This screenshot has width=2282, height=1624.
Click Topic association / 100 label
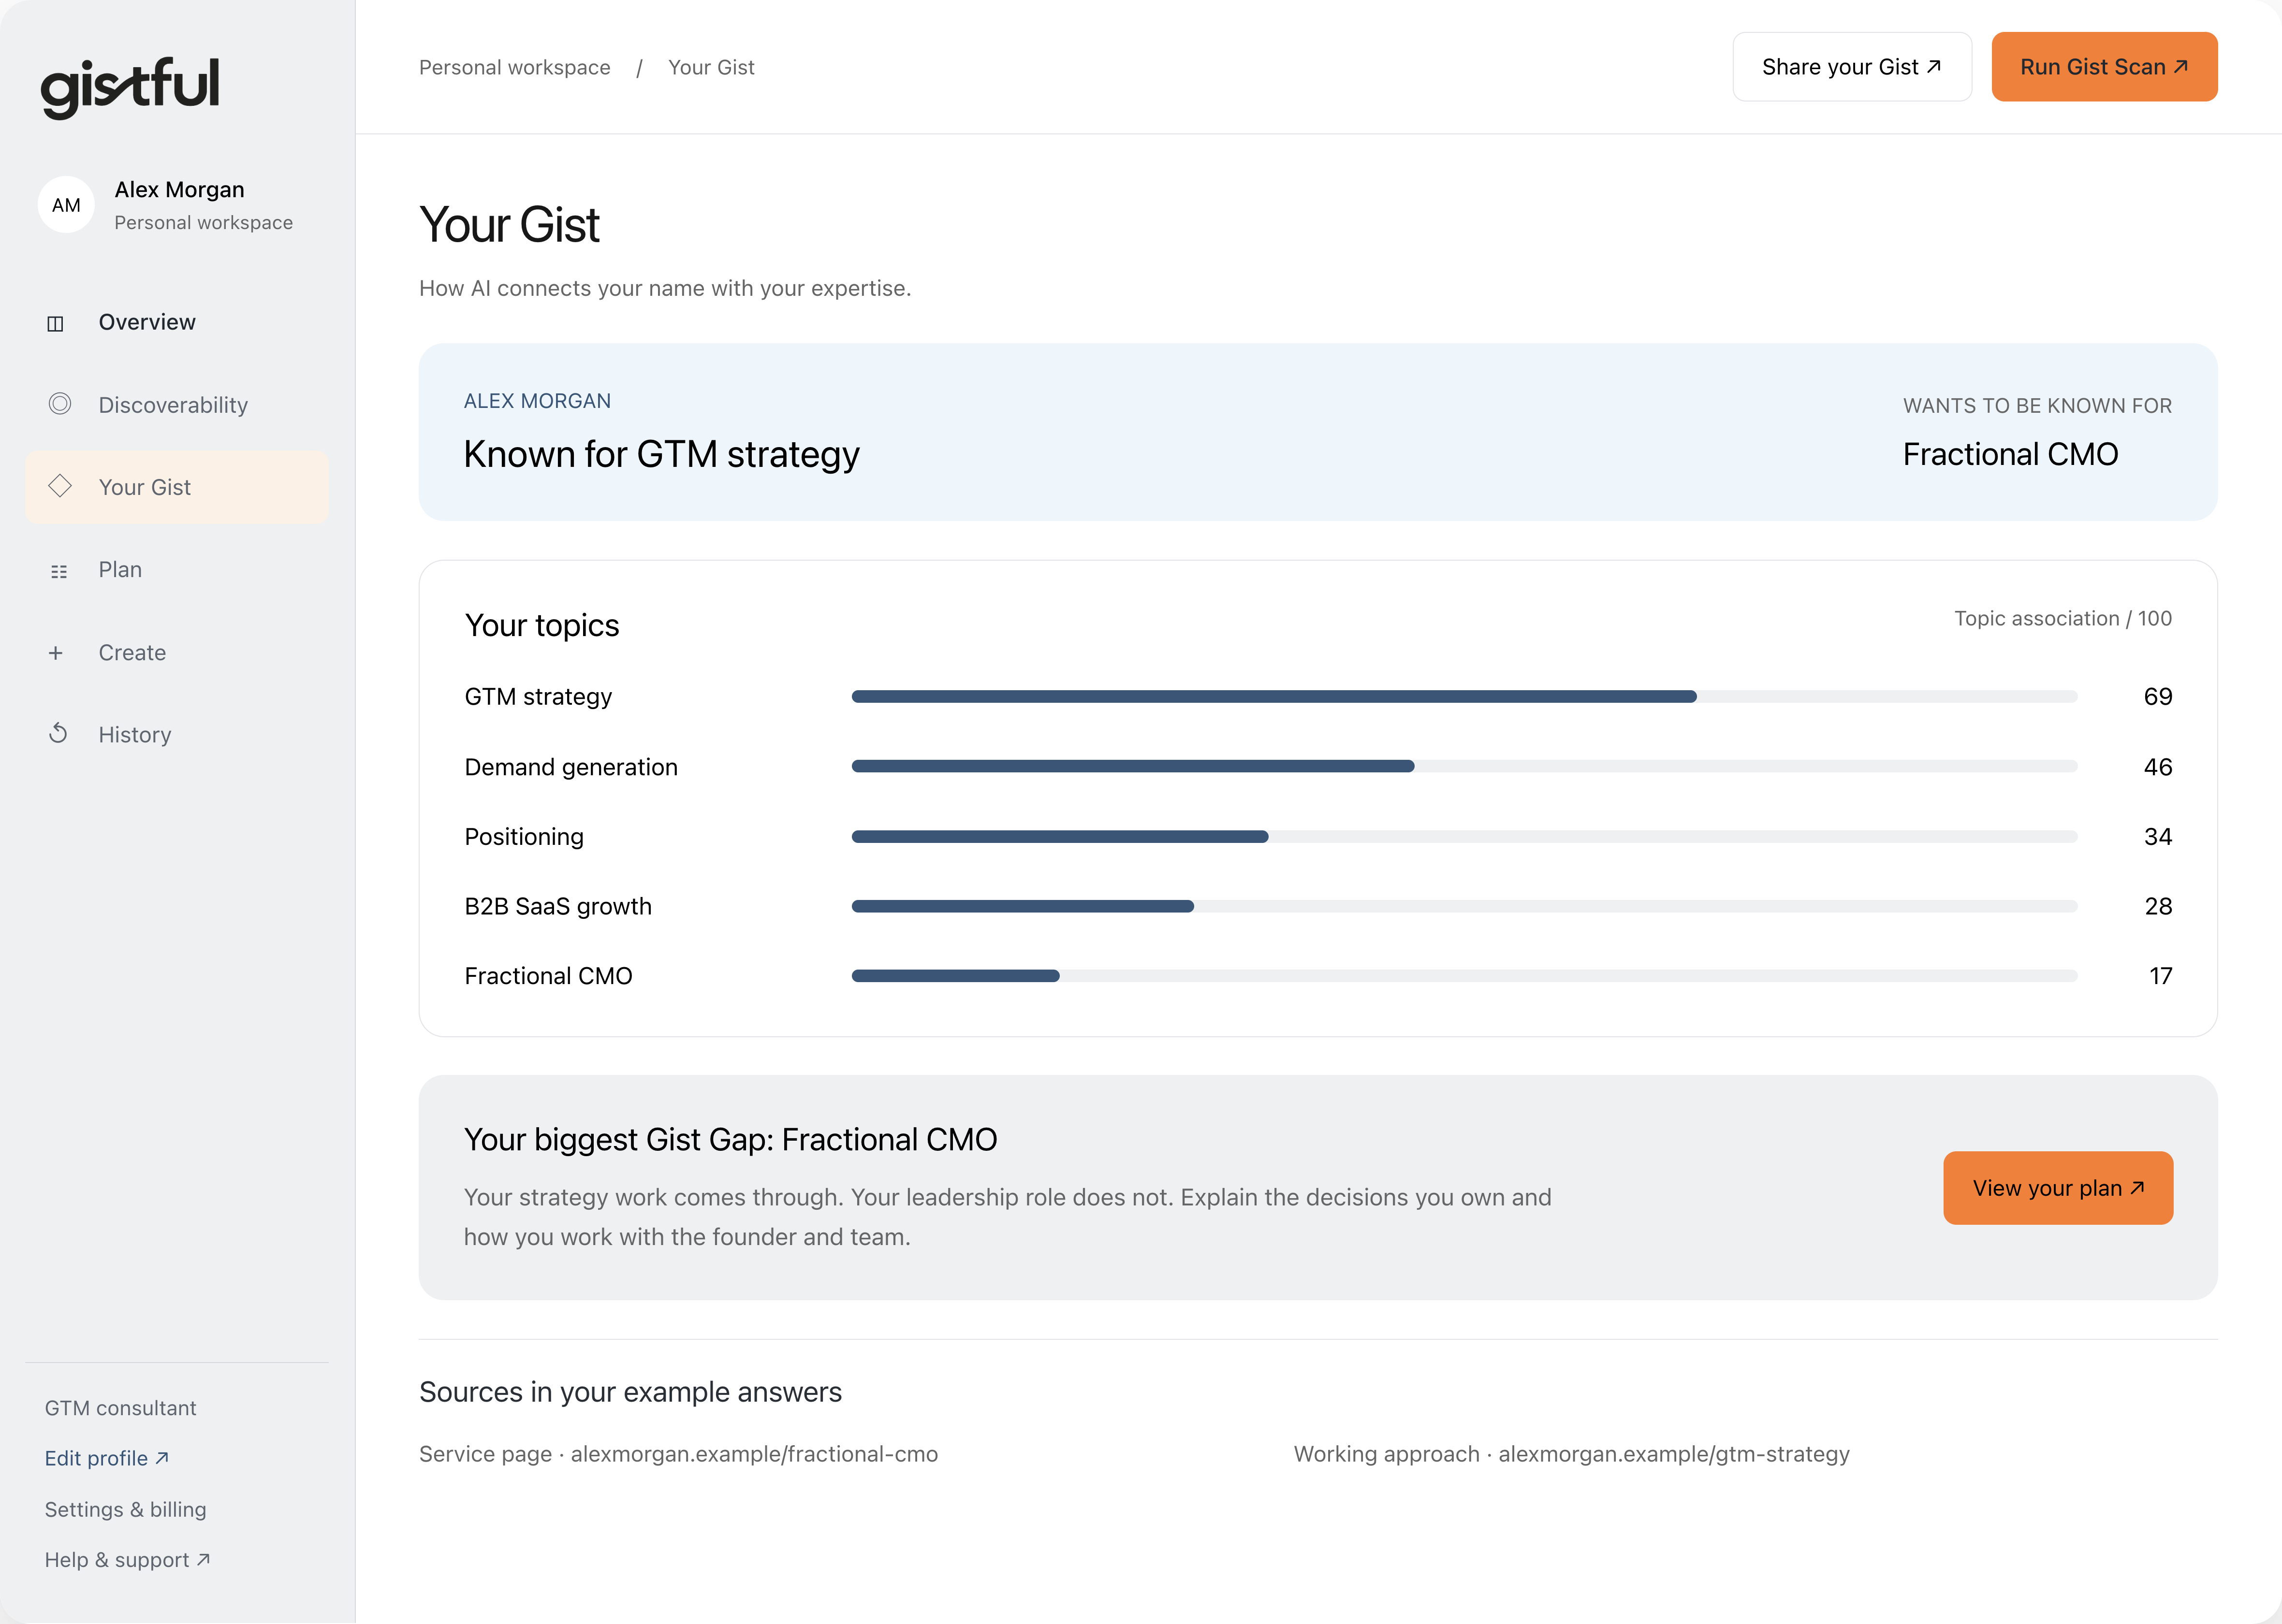pos(2063,618)
